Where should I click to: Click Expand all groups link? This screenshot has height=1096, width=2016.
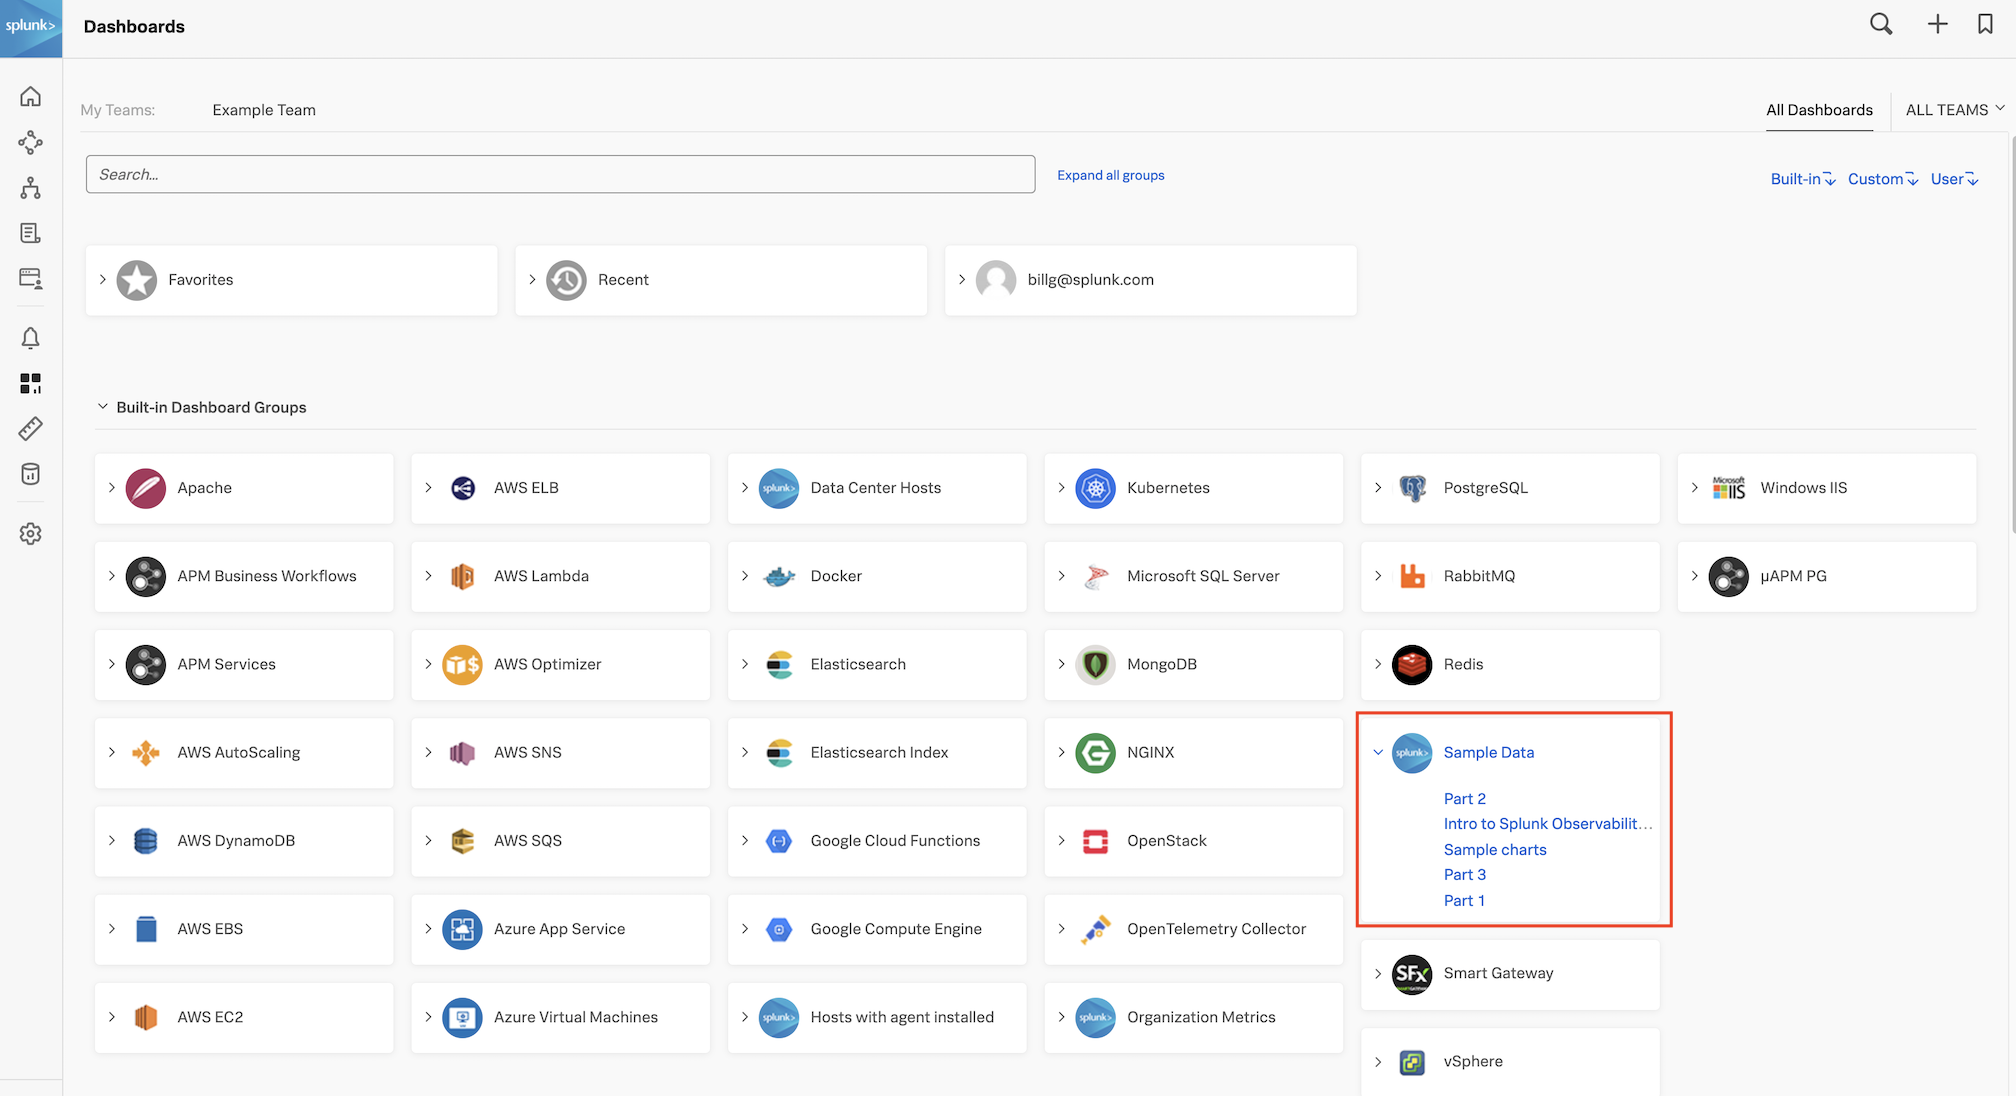[x=1110, y=175]
